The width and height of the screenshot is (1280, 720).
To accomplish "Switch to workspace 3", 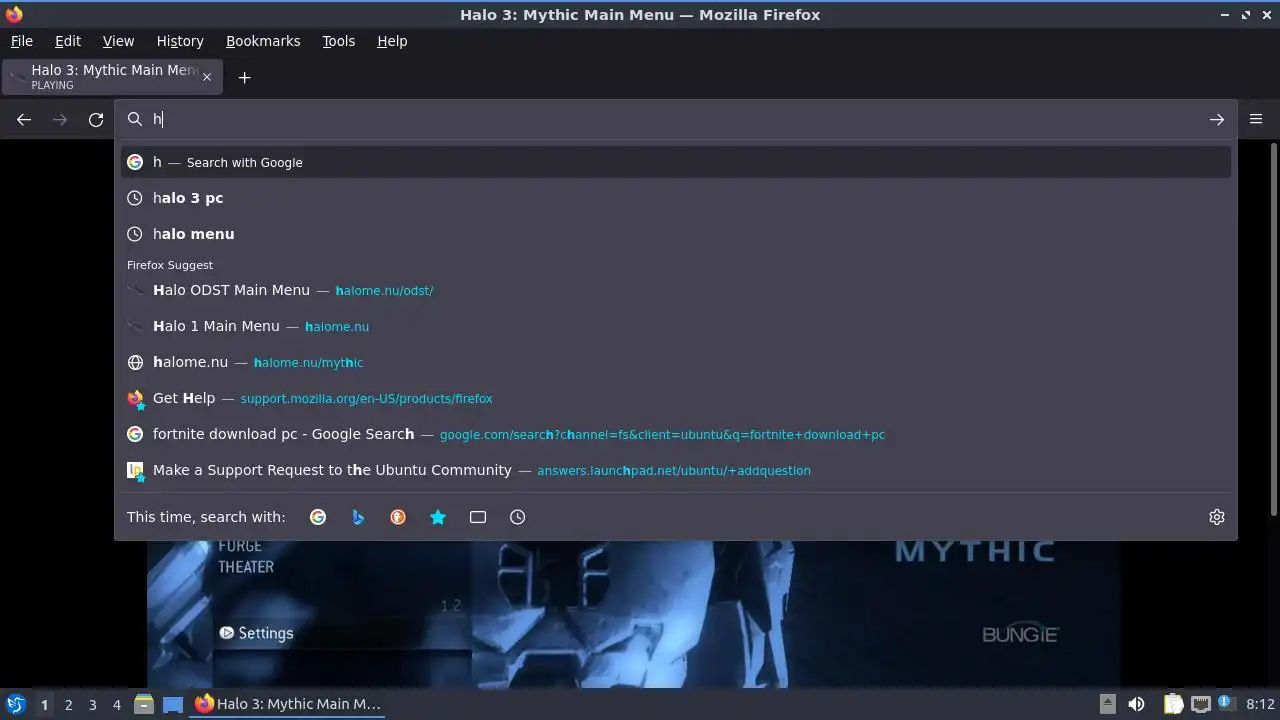I will coord(92,704).
